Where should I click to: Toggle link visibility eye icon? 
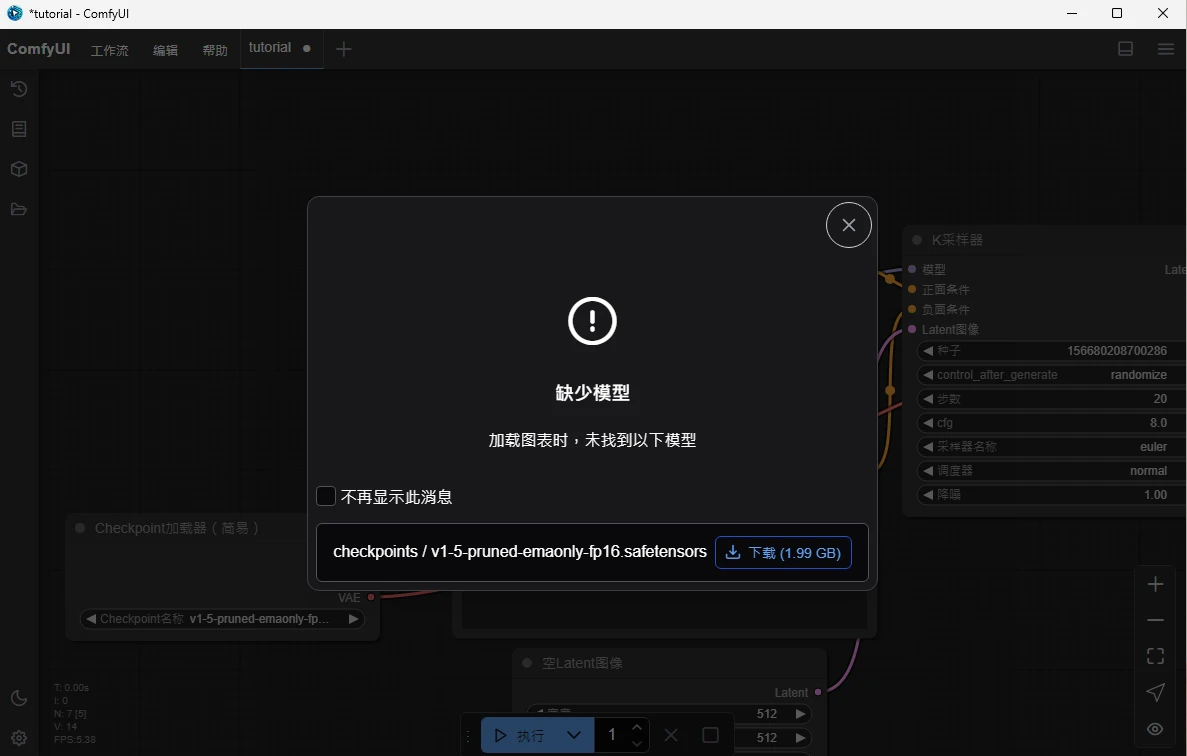pyautogui.click(x=1155, y=729)
